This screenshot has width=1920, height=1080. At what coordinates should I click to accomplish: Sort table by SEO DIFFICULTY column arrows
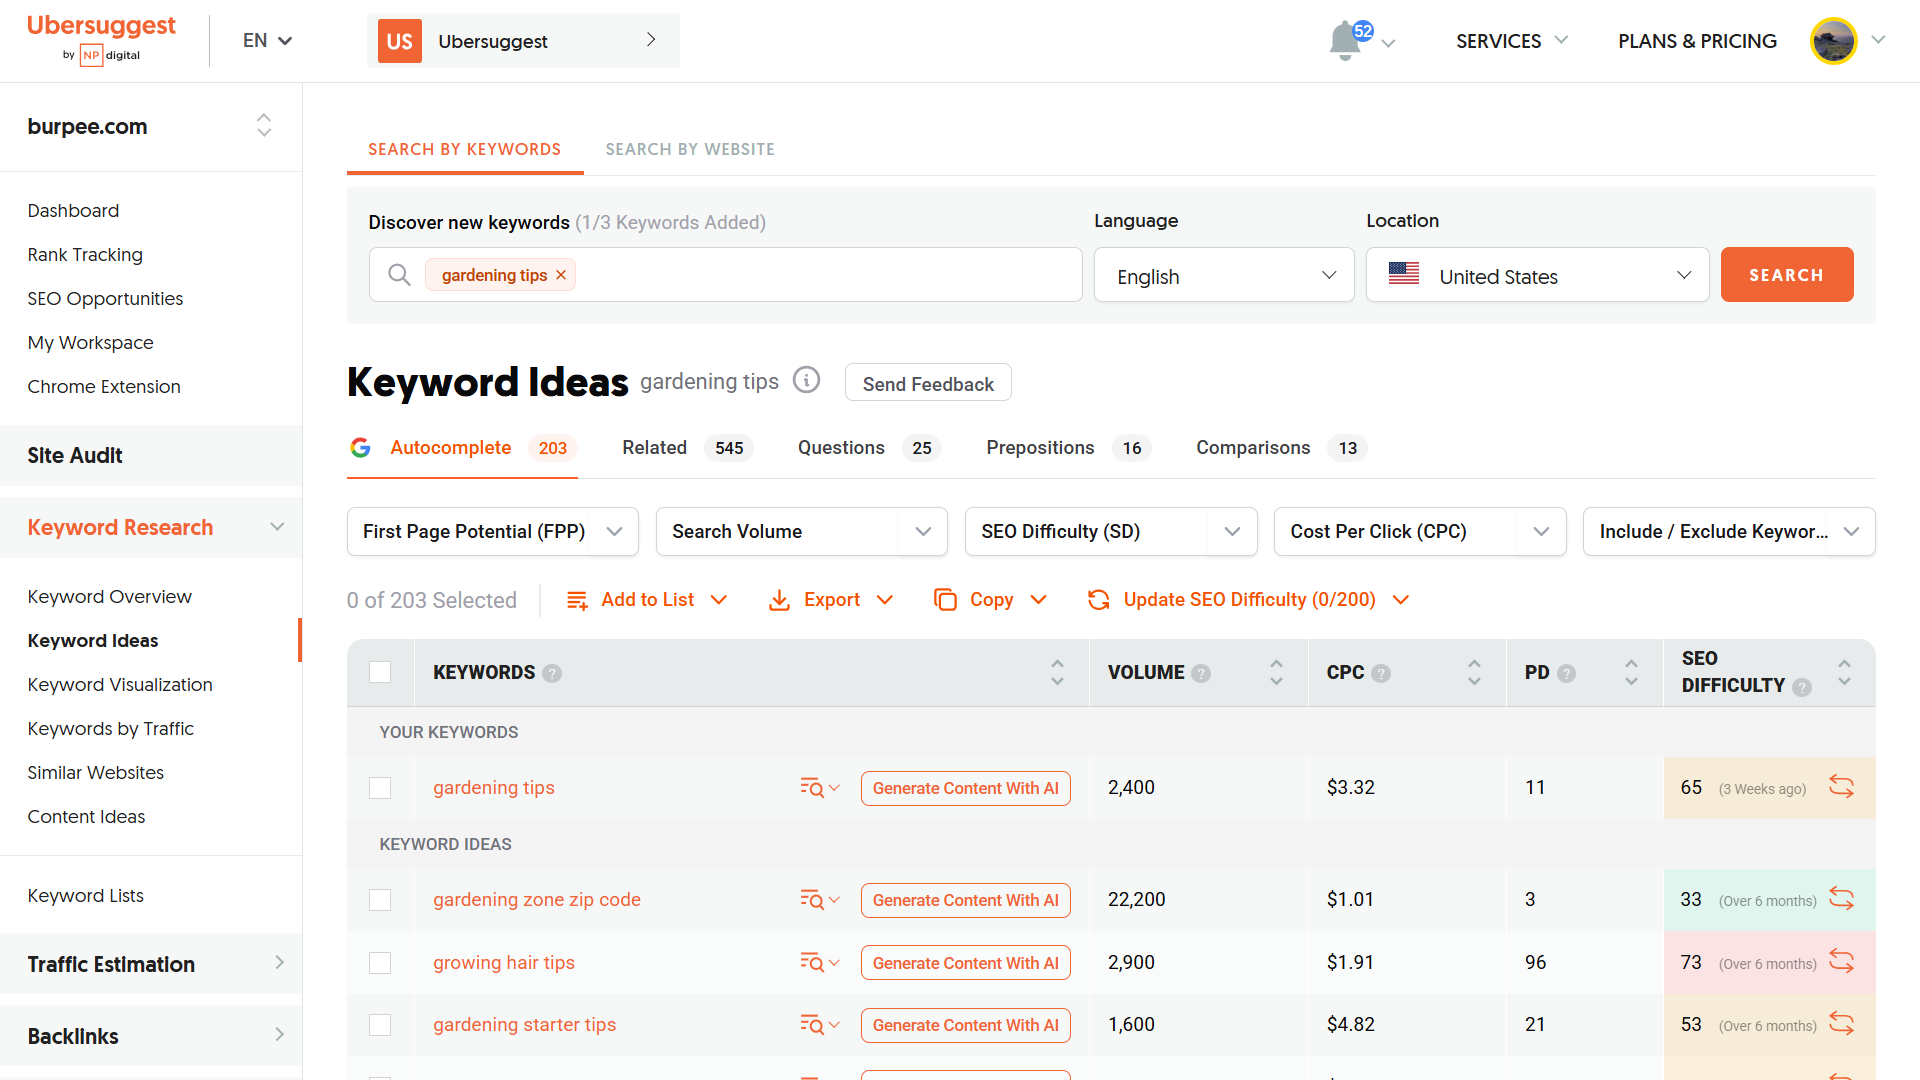click(1844, 672)
